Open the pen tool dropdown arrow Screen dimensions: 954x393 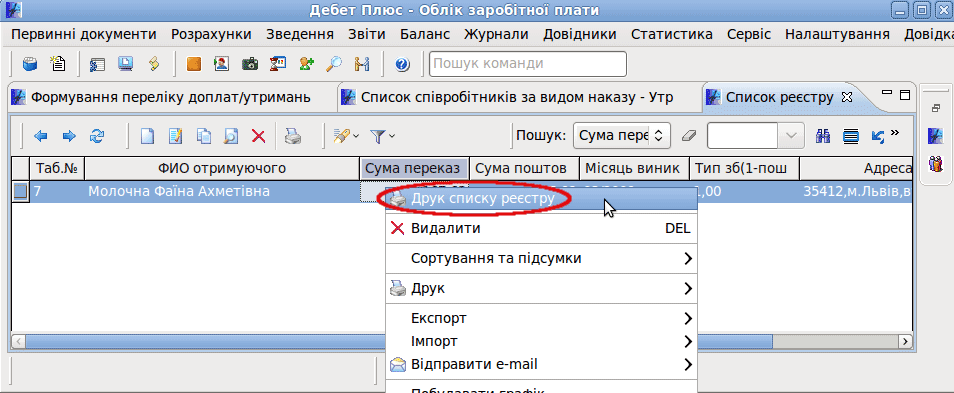click(357, 136)
